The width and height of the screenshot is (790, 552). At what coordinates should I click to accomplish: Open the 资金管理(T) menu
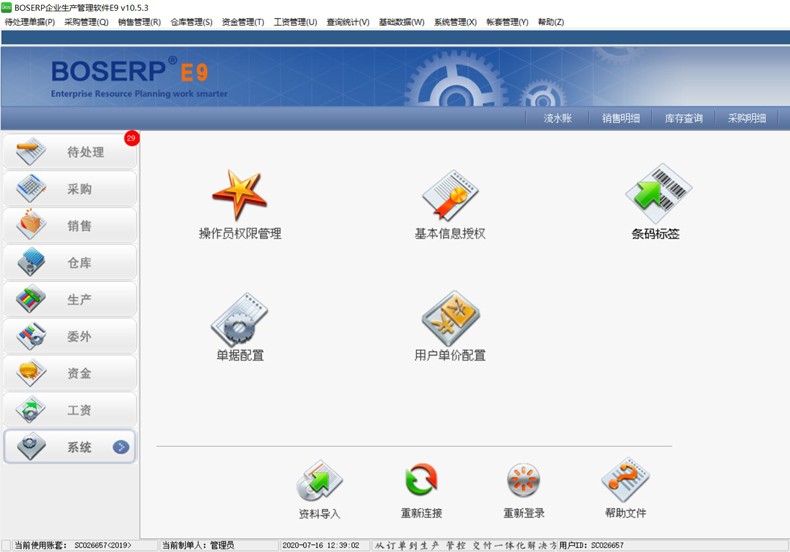243,22
